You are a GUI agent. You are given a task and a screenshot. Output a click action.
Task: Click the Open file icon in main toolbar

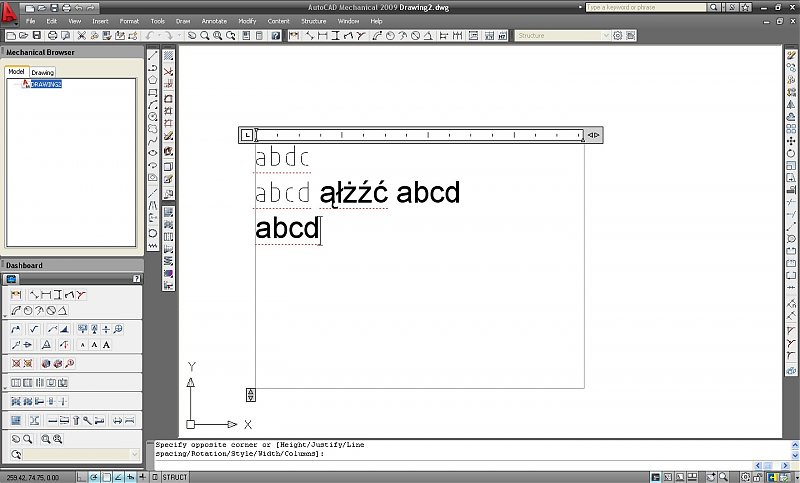23,36
